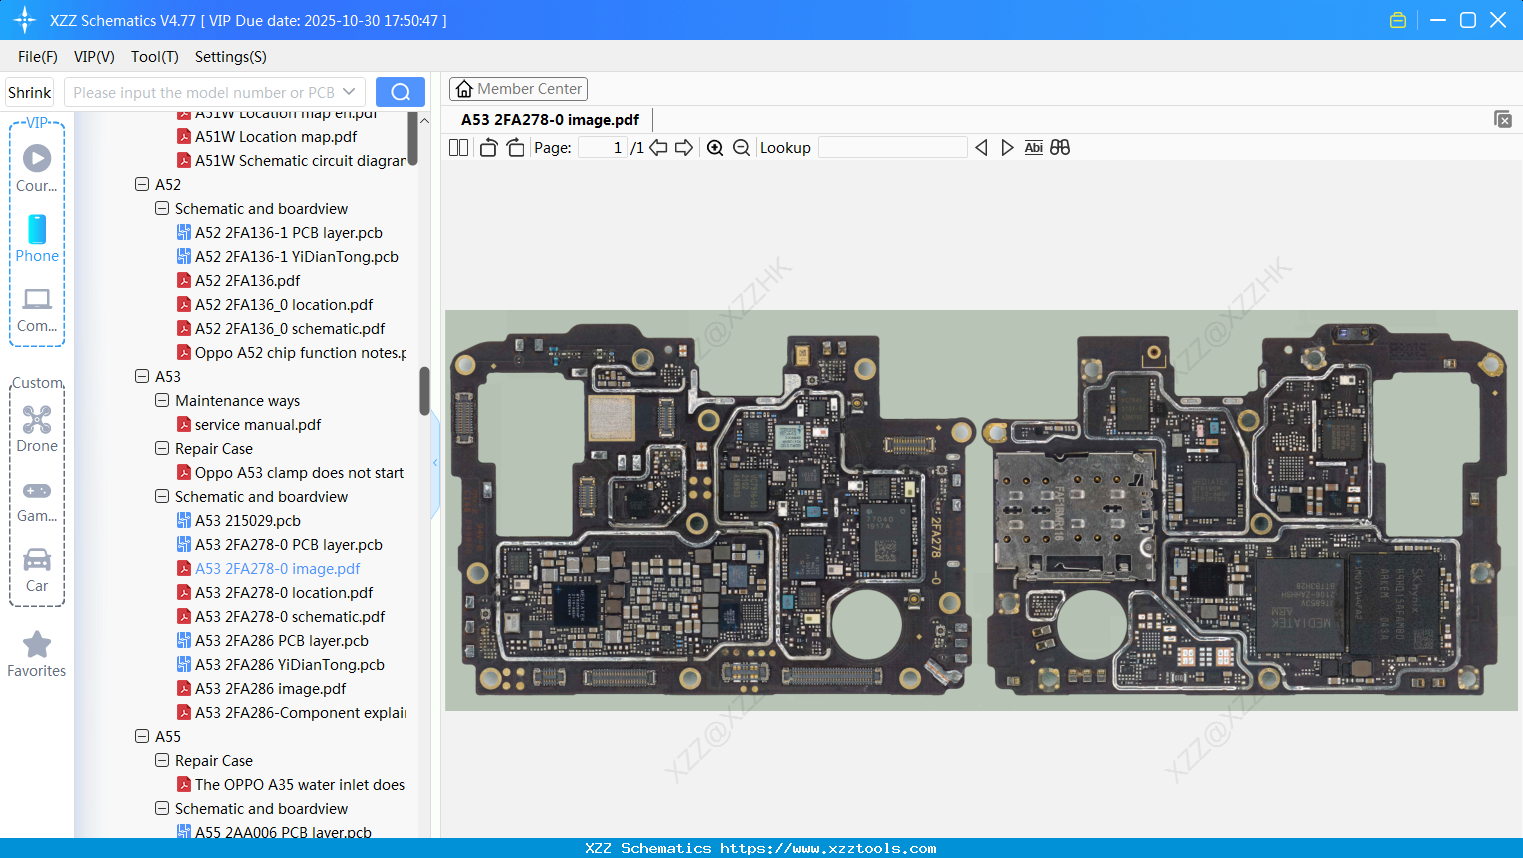
Task: Go to the next PDF page arrow
Action: point(684,148)
